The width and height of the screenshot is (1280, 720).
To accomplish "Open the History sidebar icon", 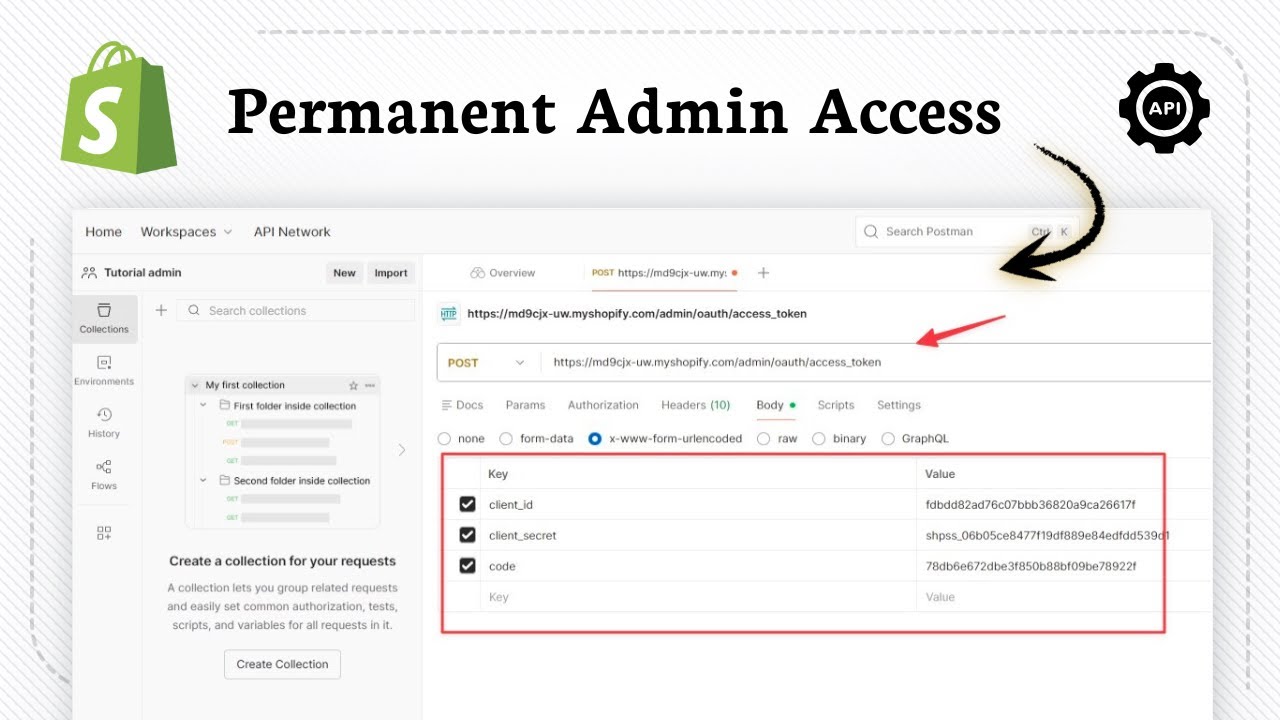I will [104, 422].
